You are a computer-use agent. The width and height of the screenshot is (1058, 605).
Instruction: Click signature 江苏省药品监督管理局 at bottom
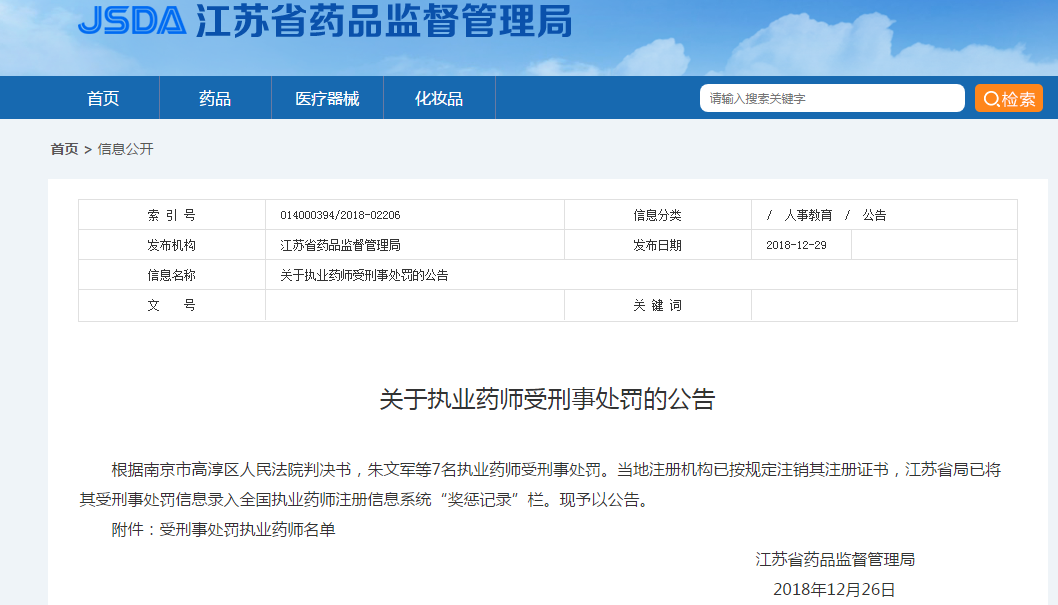tap(835, 559)
